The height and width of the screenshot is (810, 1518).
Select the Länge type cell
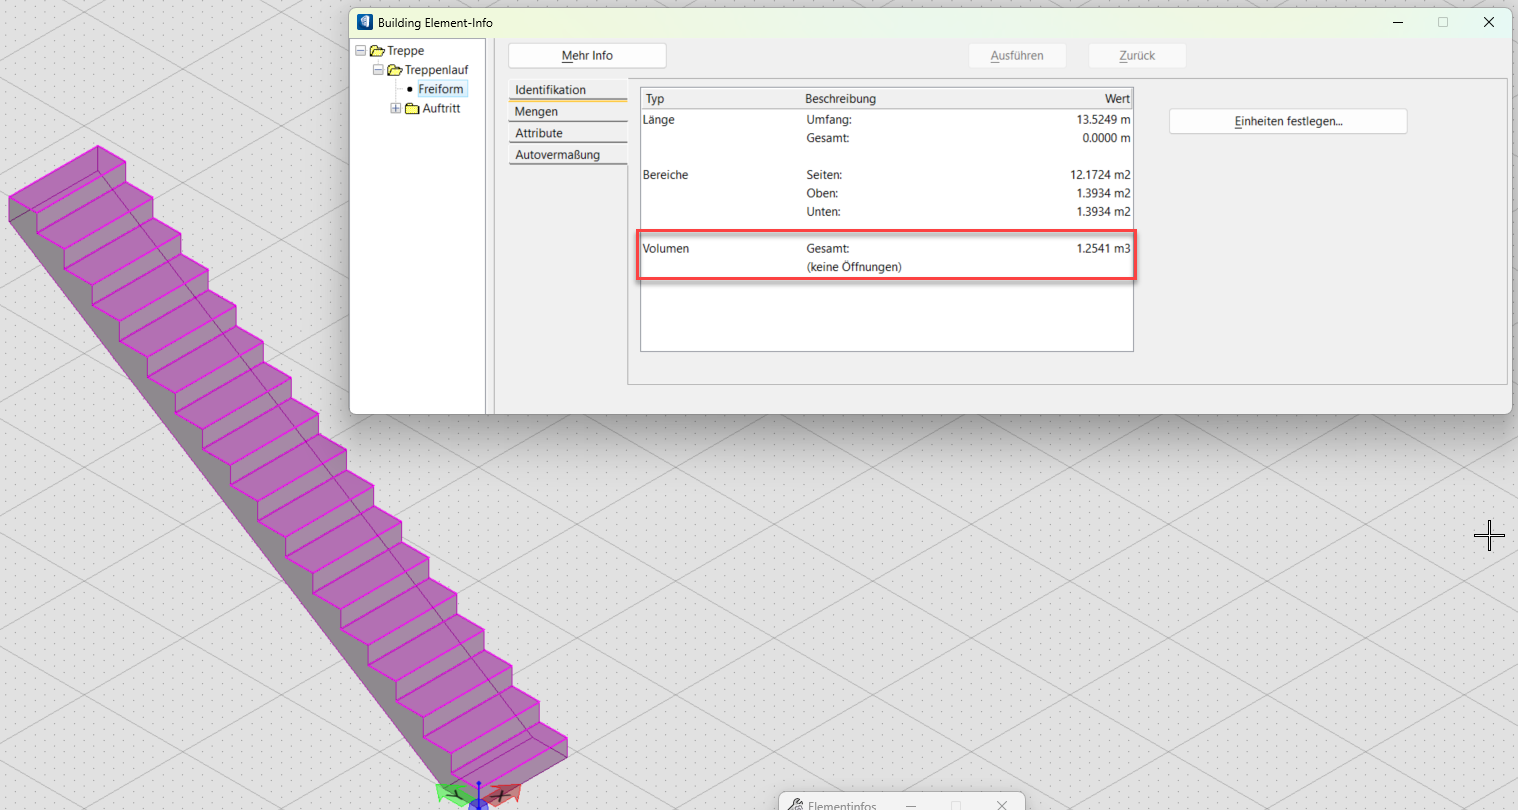659,120
